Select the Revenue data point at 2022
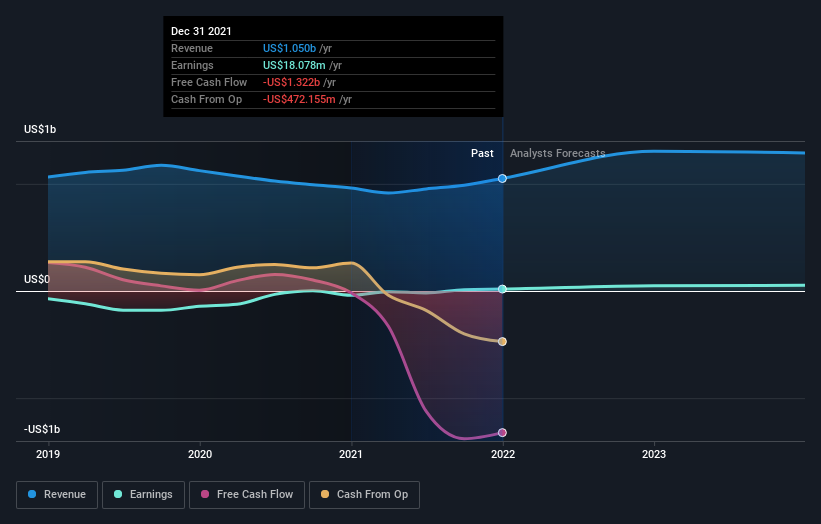 point(502,179)
